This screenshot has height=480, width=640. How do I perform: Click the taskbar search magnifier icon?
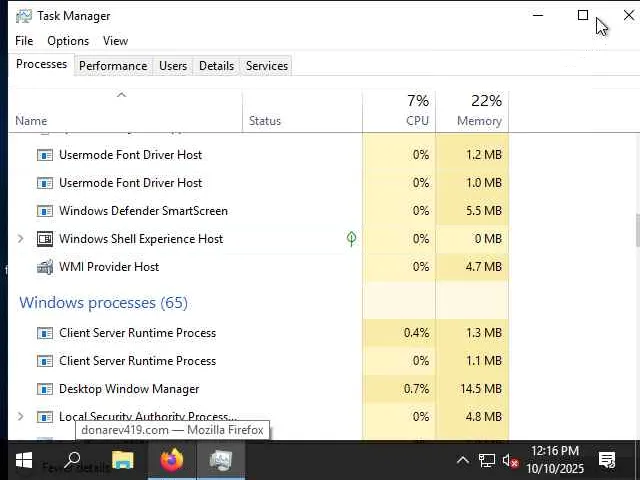click(72, 460)
